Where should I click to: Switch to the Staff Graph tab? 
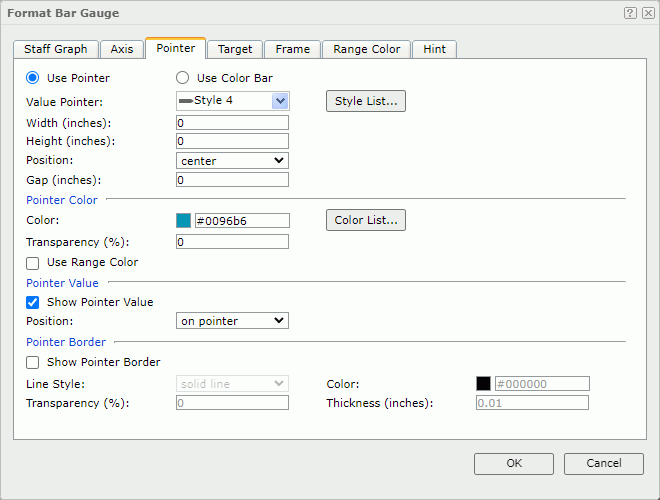56,49
